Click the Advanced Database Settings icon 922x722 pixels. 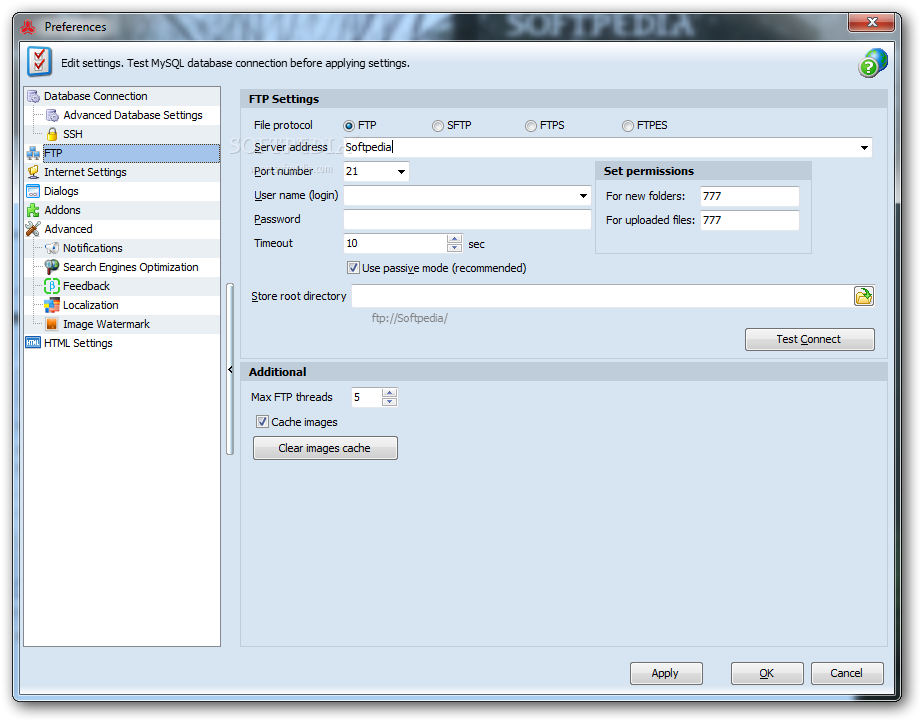52,115
